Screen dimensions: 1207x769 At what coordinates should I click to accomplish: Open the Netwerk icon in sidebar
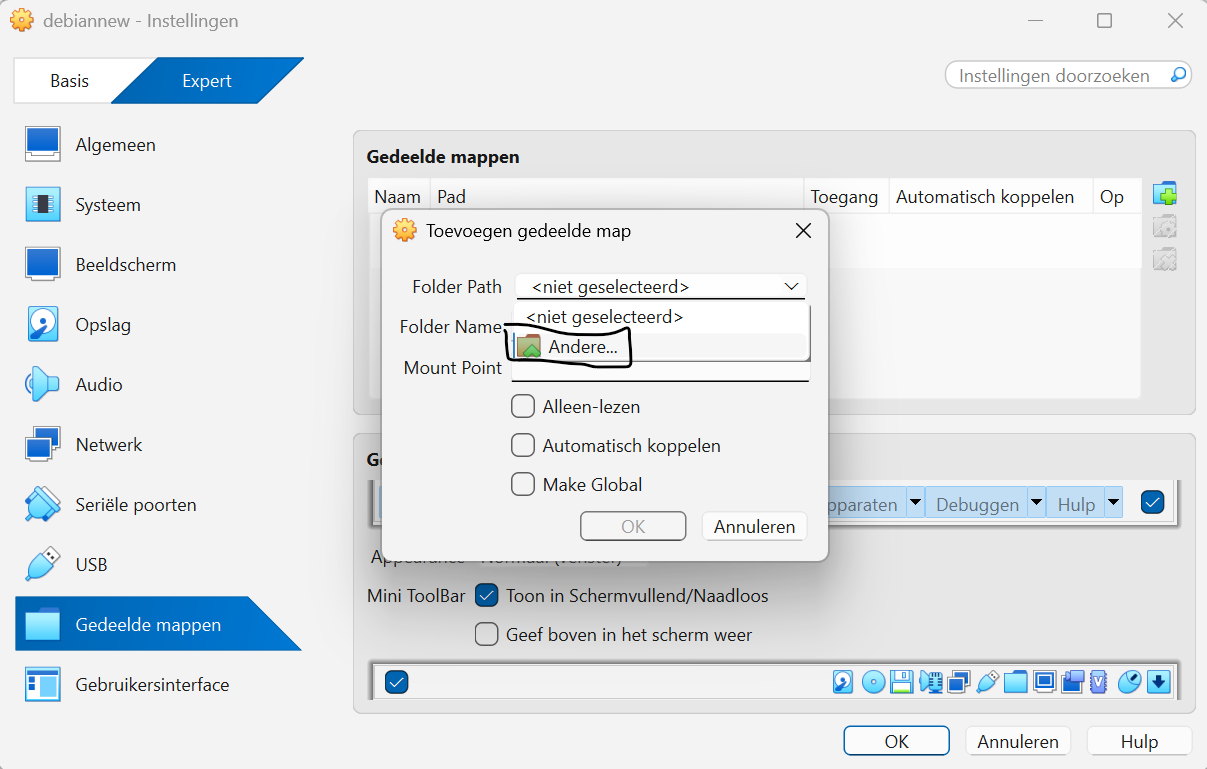pos(43,445)
